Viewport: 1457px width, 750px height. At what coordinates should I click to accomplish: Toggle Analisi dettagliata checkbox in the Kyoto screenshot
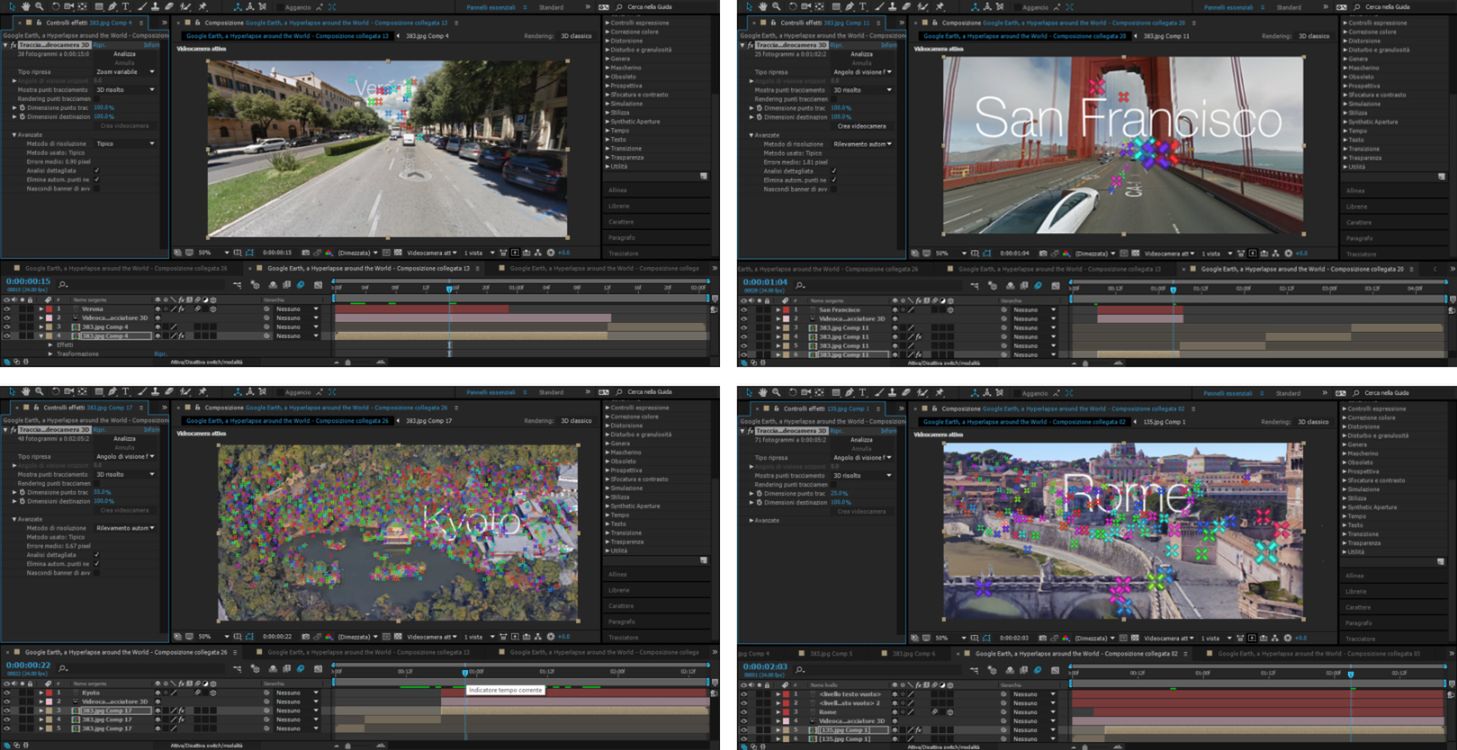(x=96, y=555)
